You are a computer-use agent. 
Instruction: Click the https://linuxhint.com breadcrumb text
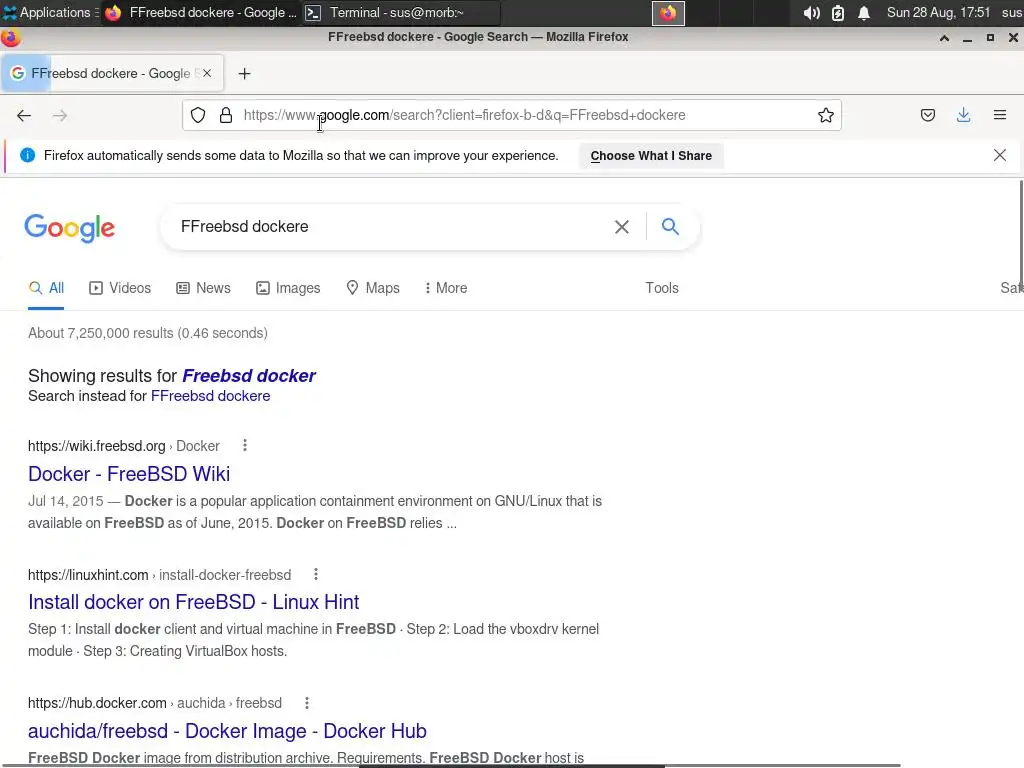(x=88, y=575)
